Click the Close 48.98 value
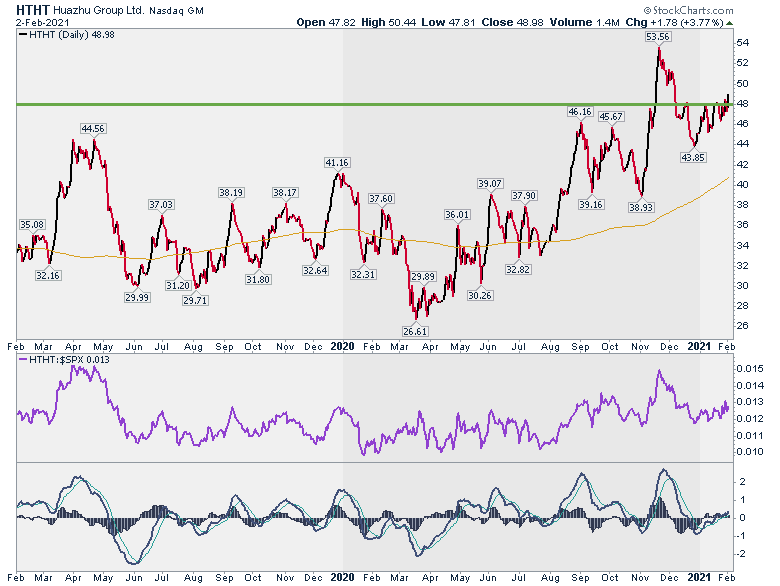This screenshot has width=780, height=586. (x=512, y=22)
